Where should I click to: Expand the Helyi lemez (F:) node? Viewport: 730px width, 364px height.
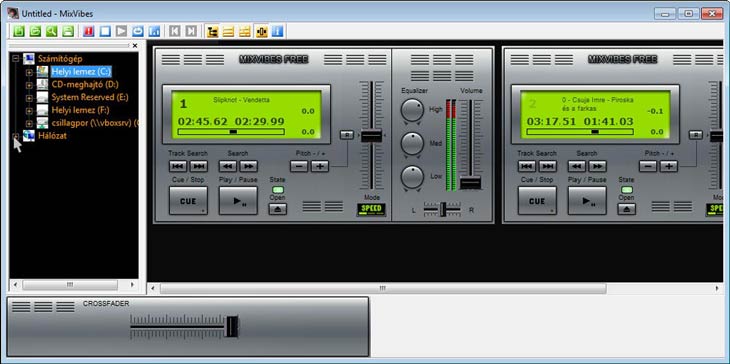coord(29,111)
